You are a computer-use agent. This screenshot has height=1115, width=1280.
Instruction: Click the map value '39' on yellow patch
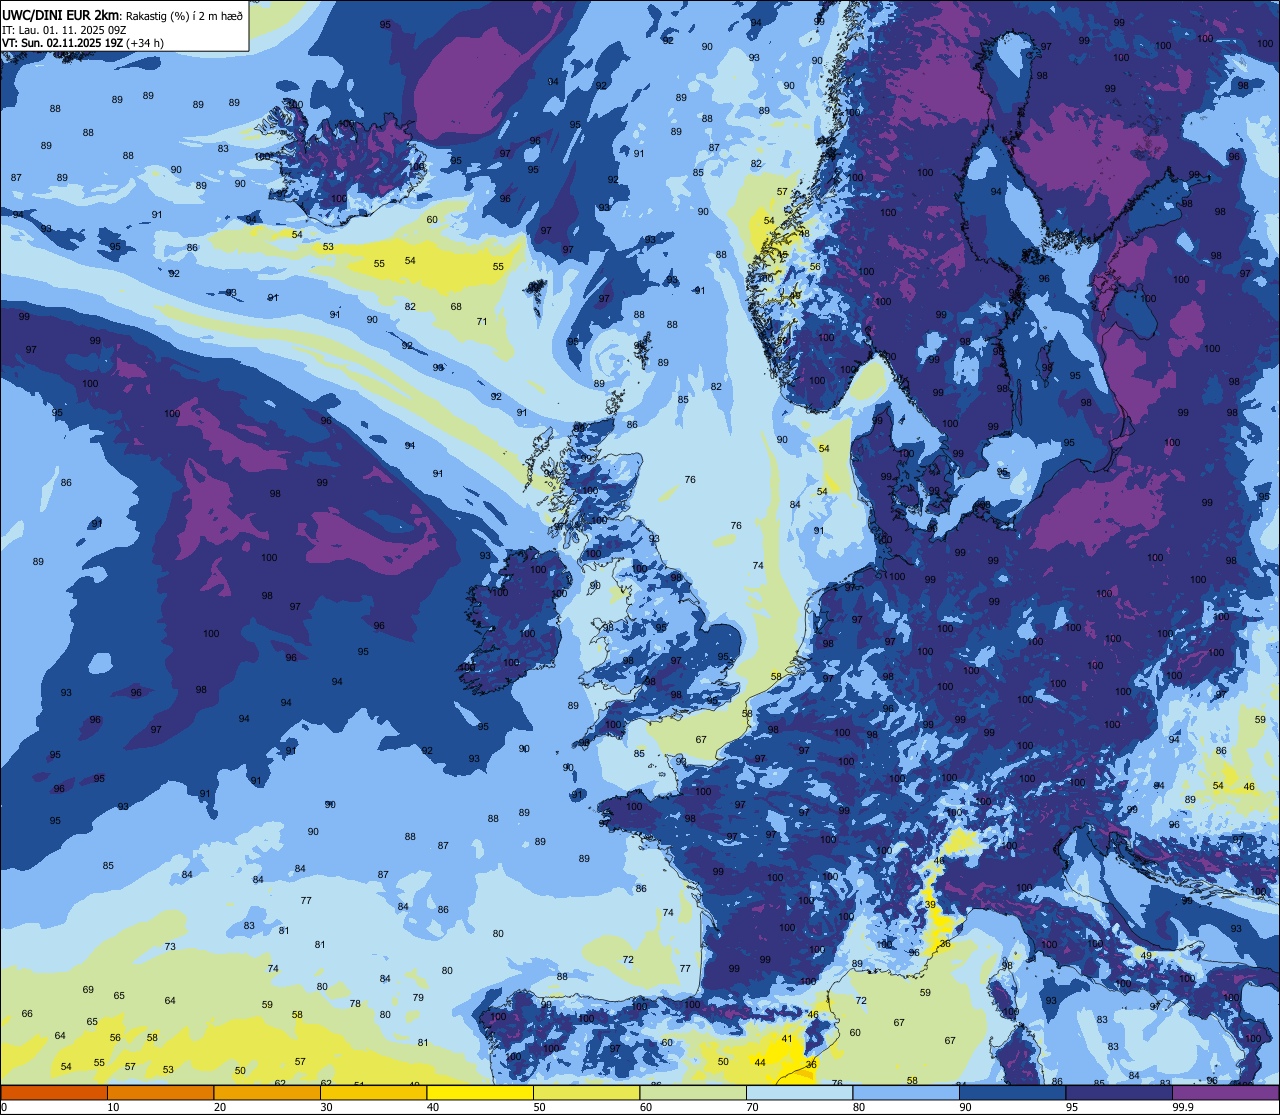tap(930, 904)
